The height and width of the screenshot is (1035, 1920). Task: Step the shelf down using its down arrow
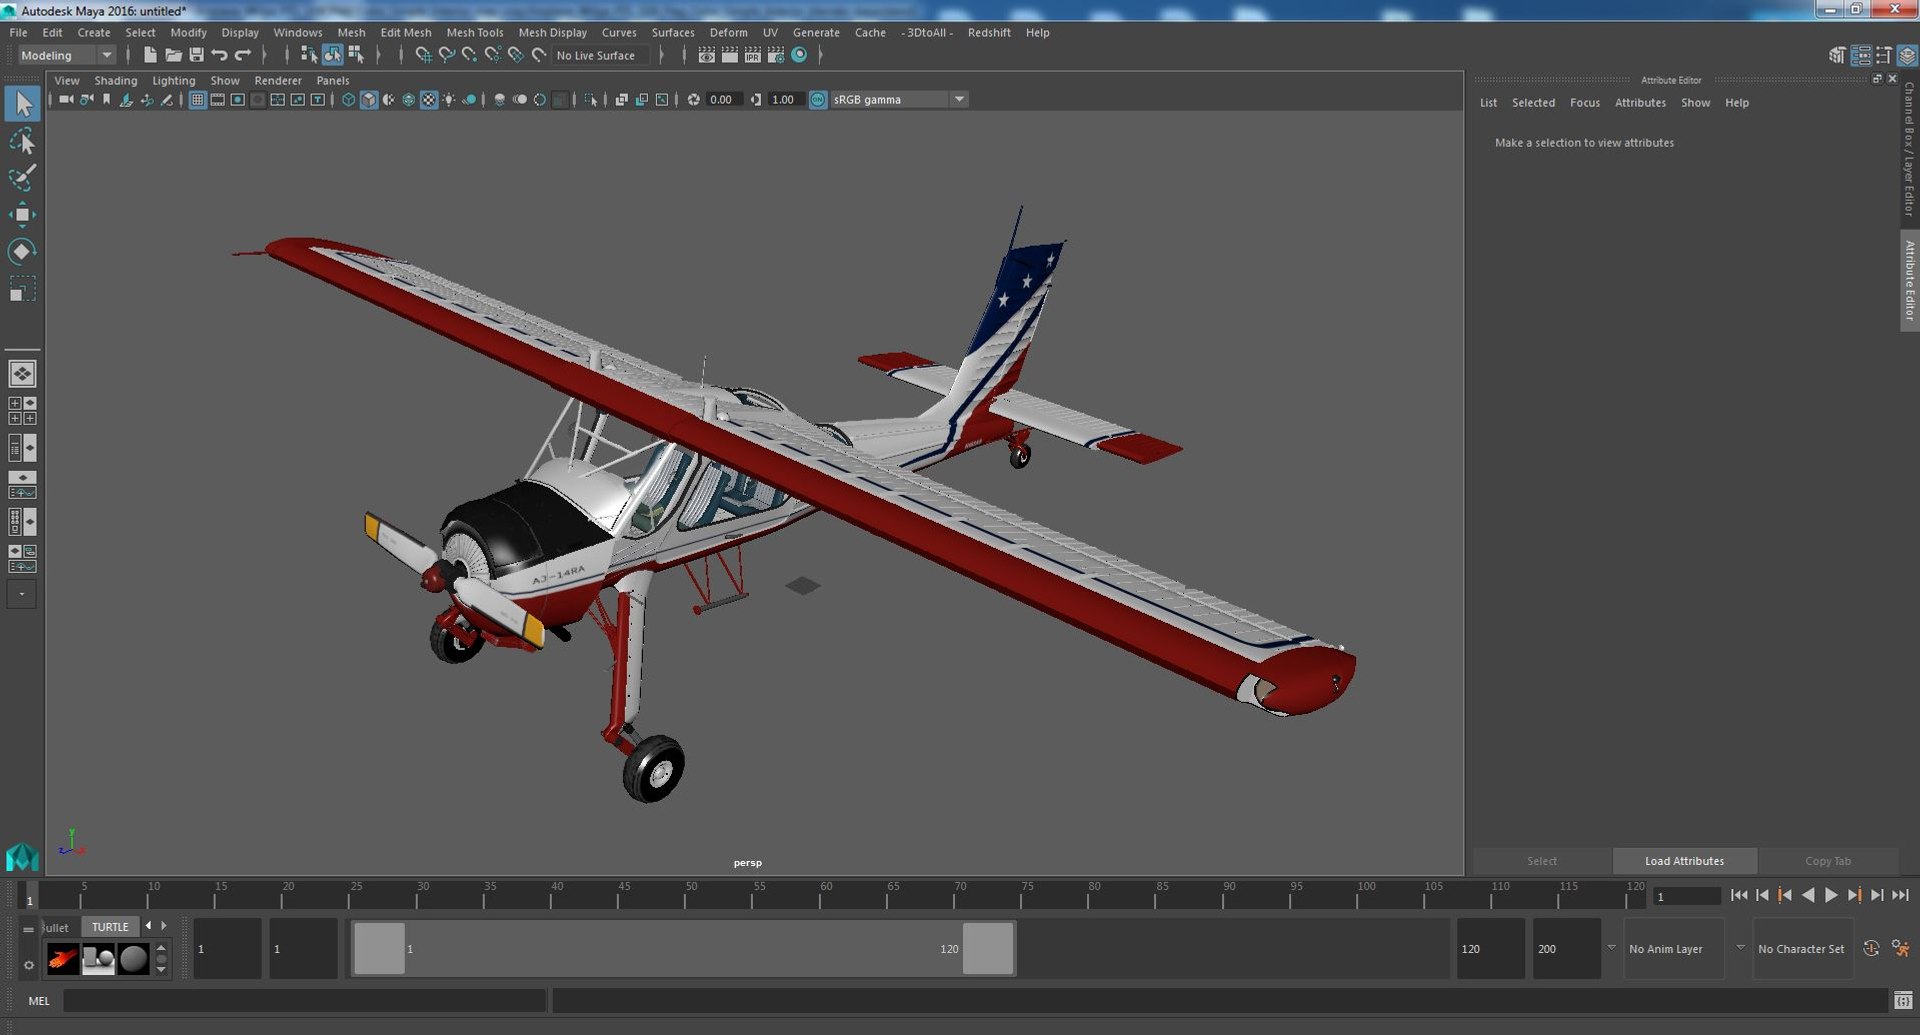pyautogui.click(x=161, y=970)
